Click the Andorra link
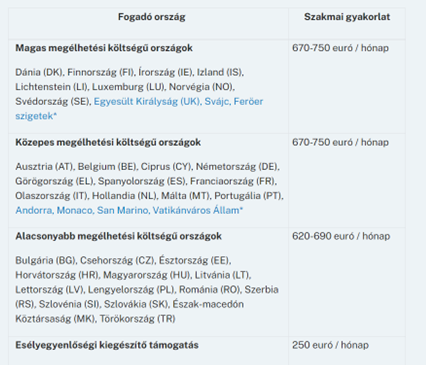The height and width of the screenshot is (365, 426). pos(34,210)
